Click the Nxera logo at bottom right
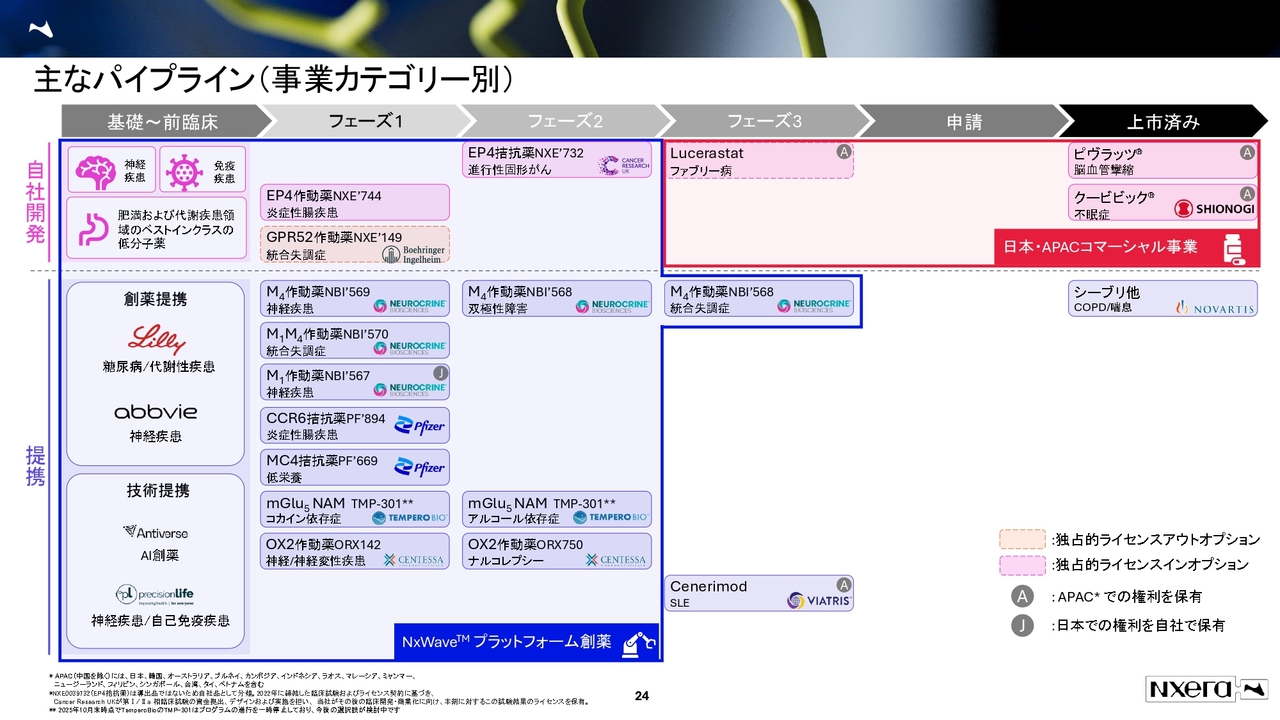1280x720 pixels. pos(1206,689)
